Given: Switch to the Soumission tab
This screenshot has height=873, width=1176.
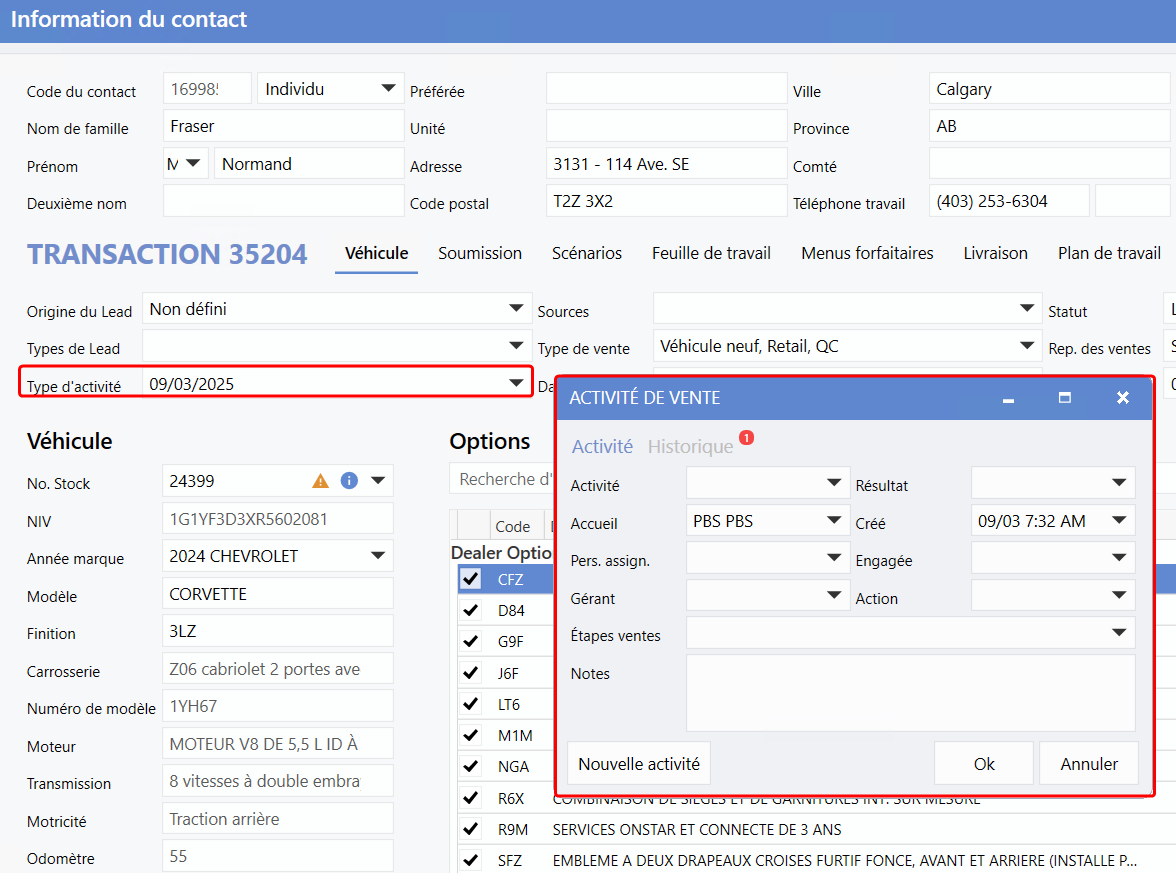Looking at the screenshot, I should [480, 254].
